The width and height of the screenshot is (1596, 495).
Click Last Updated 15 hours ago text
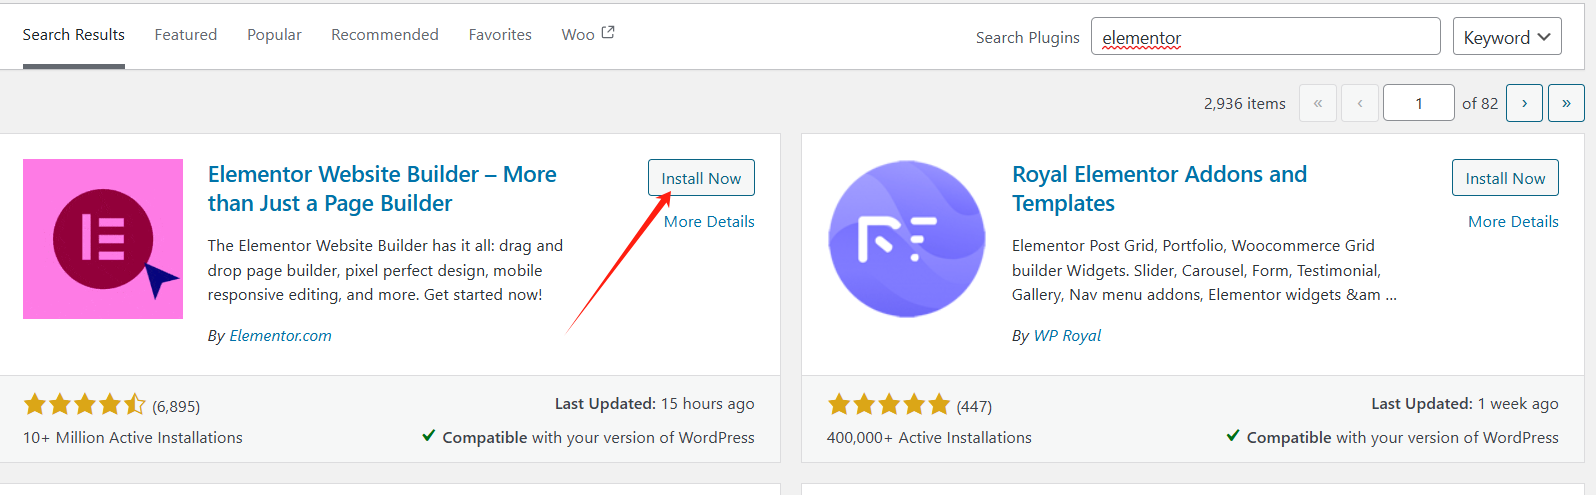[x=655, y=404]
